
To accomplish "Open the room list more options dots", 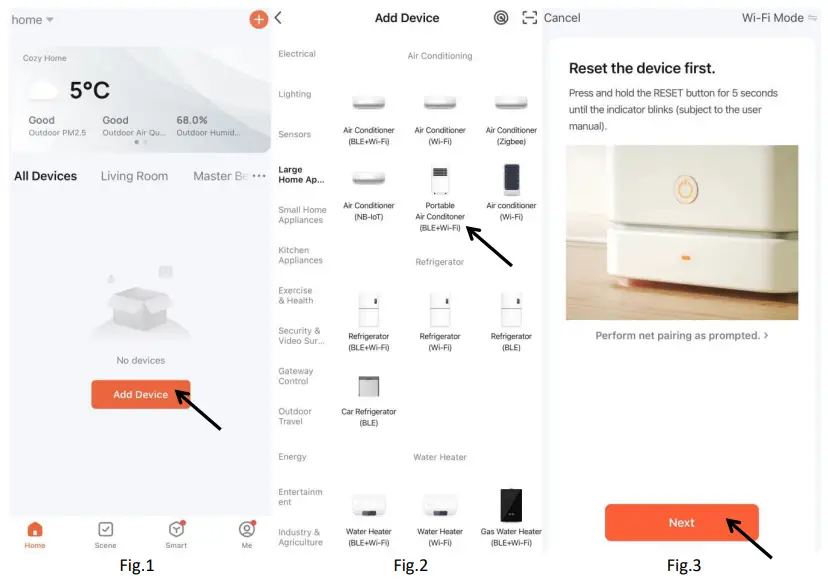I will pos(259,176).
